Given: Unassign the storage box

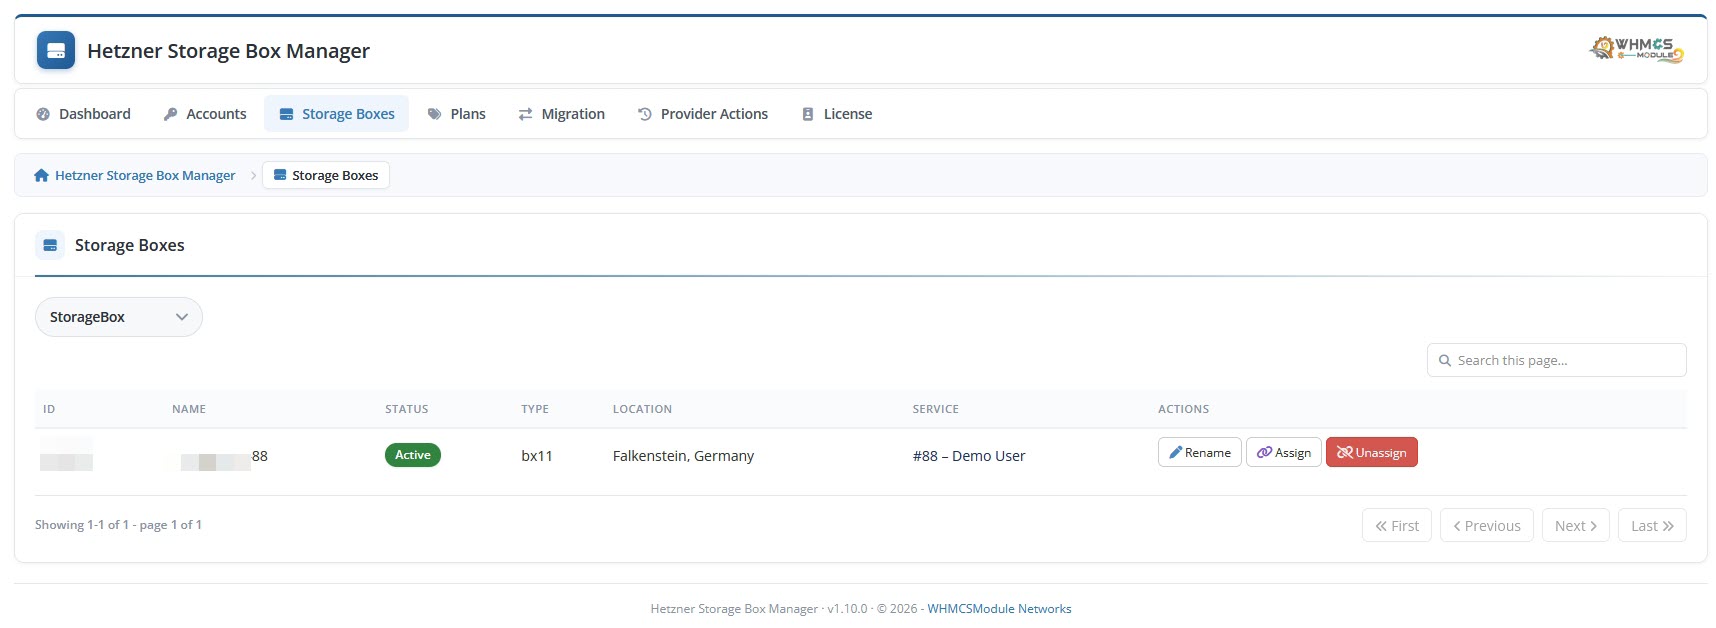Looking at the screenshot, I should tap(1372, 452).
